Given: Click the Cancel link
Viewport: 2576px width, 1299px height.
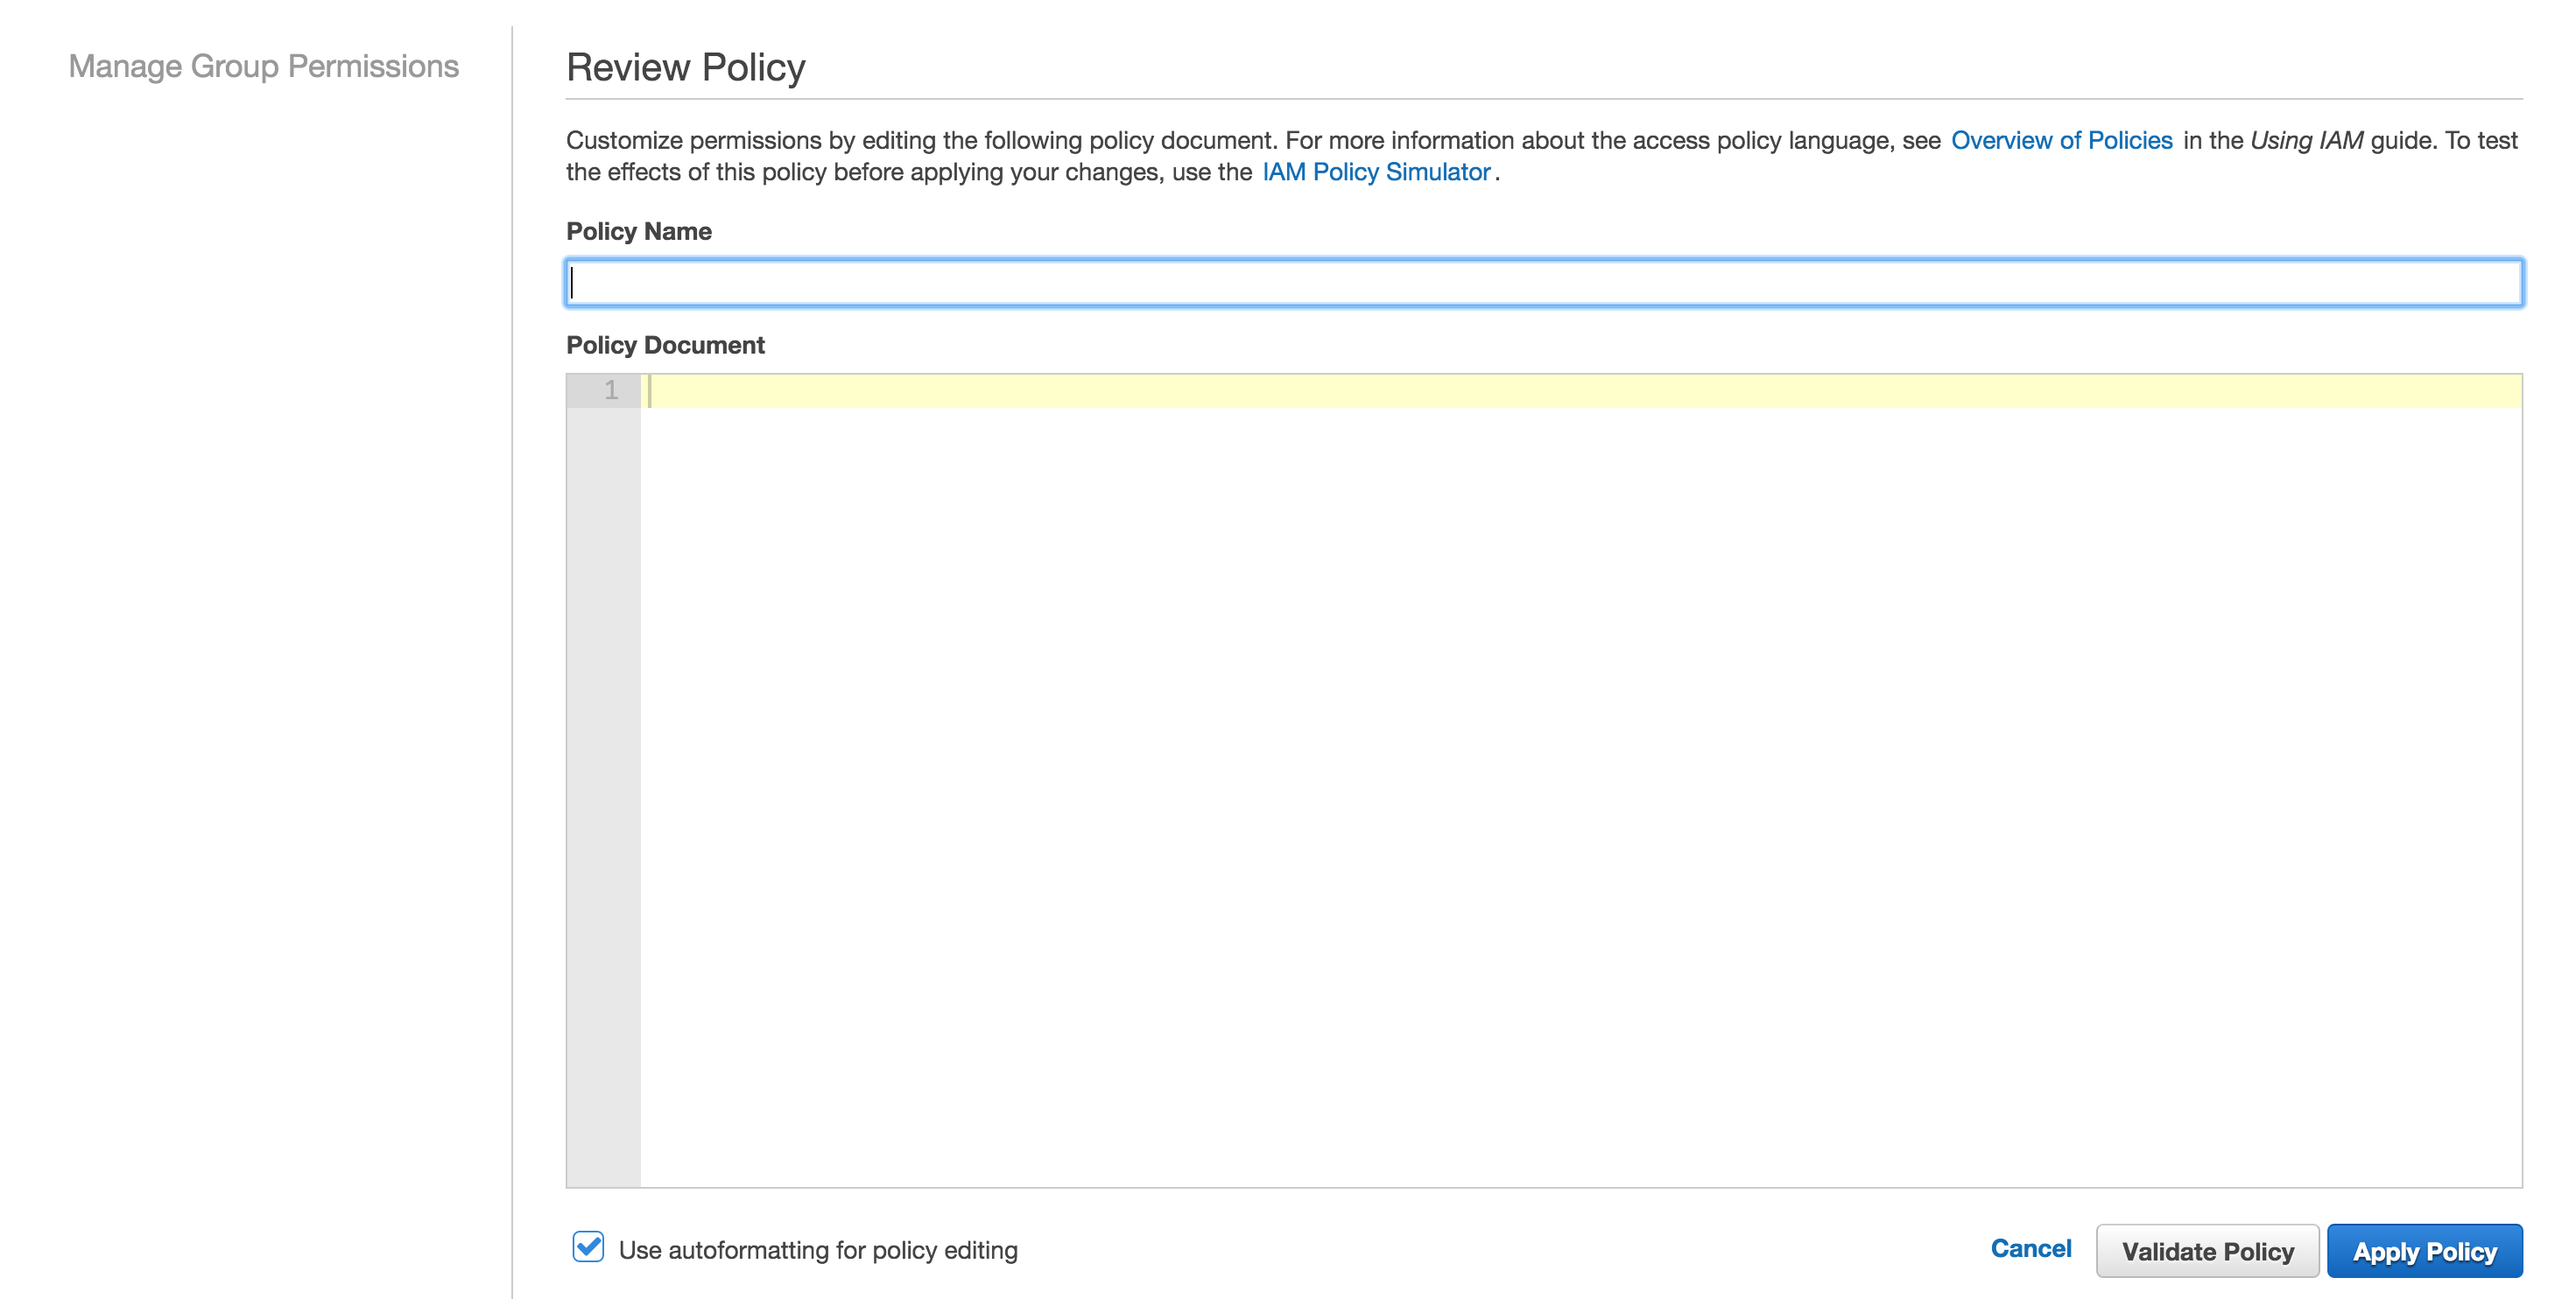Looking at the screenshot, I should [2031, 1248].
